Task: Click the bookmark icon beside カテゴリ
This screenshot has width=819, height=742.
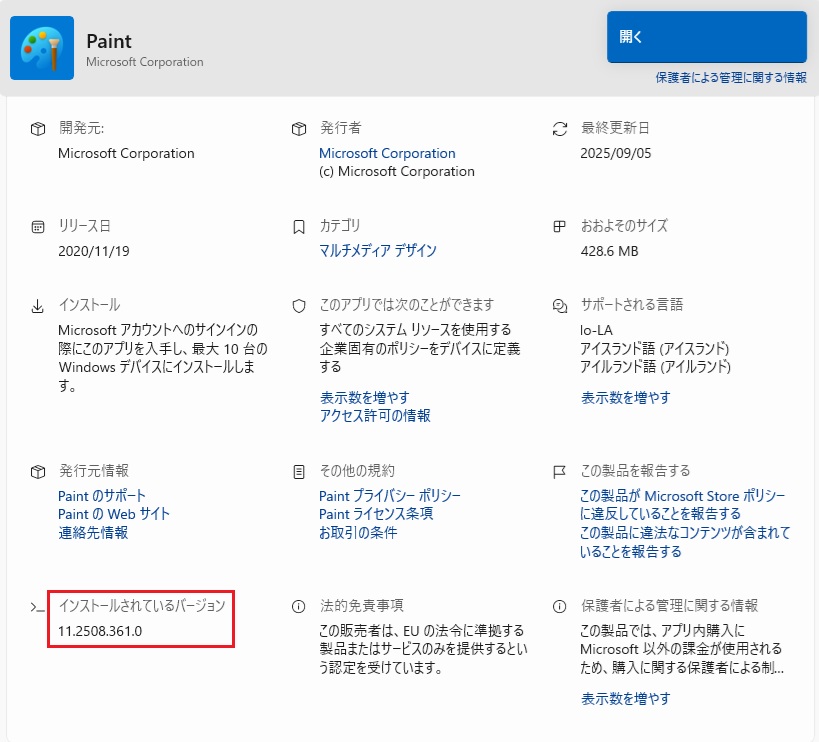Action: click(x=298, y=227)
